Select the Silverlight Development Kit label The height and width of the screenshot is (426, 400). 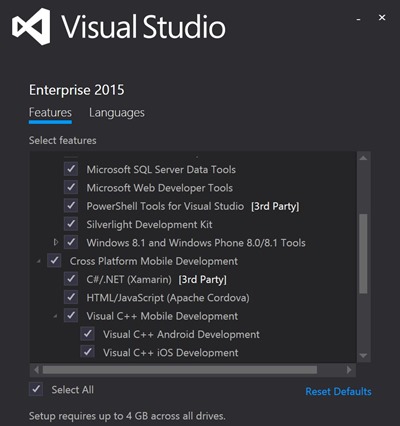point(149,224)
